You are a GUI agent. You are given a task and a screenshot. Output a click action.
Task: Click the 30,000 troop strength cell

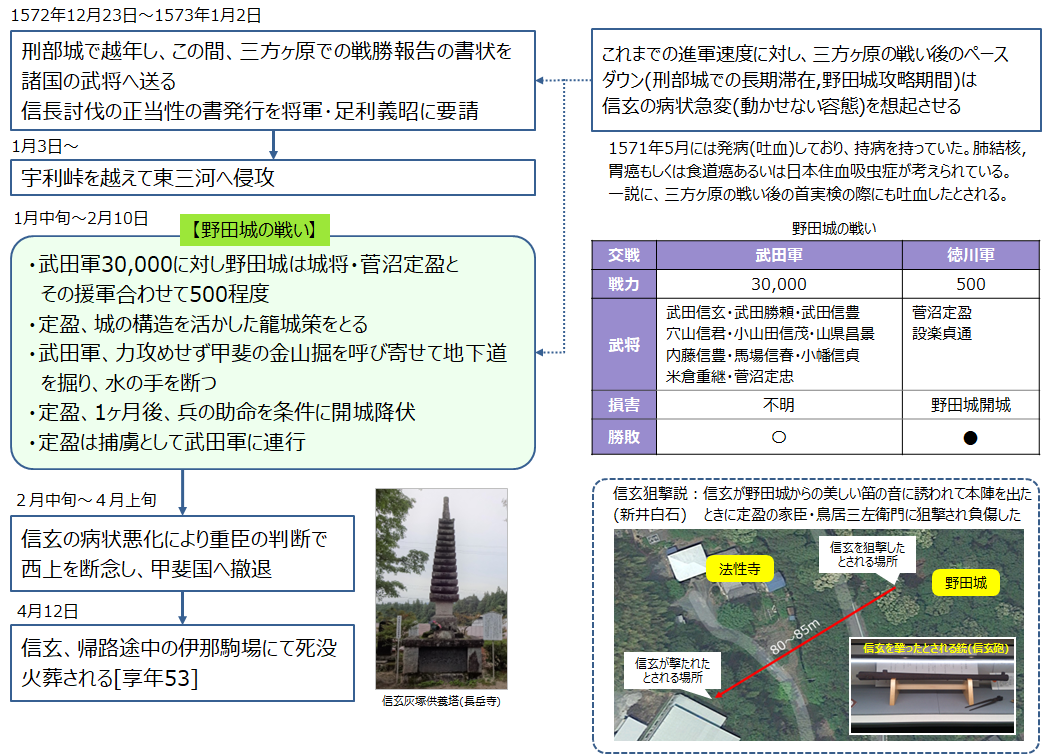pyautogui.click(x=778, y=284)
